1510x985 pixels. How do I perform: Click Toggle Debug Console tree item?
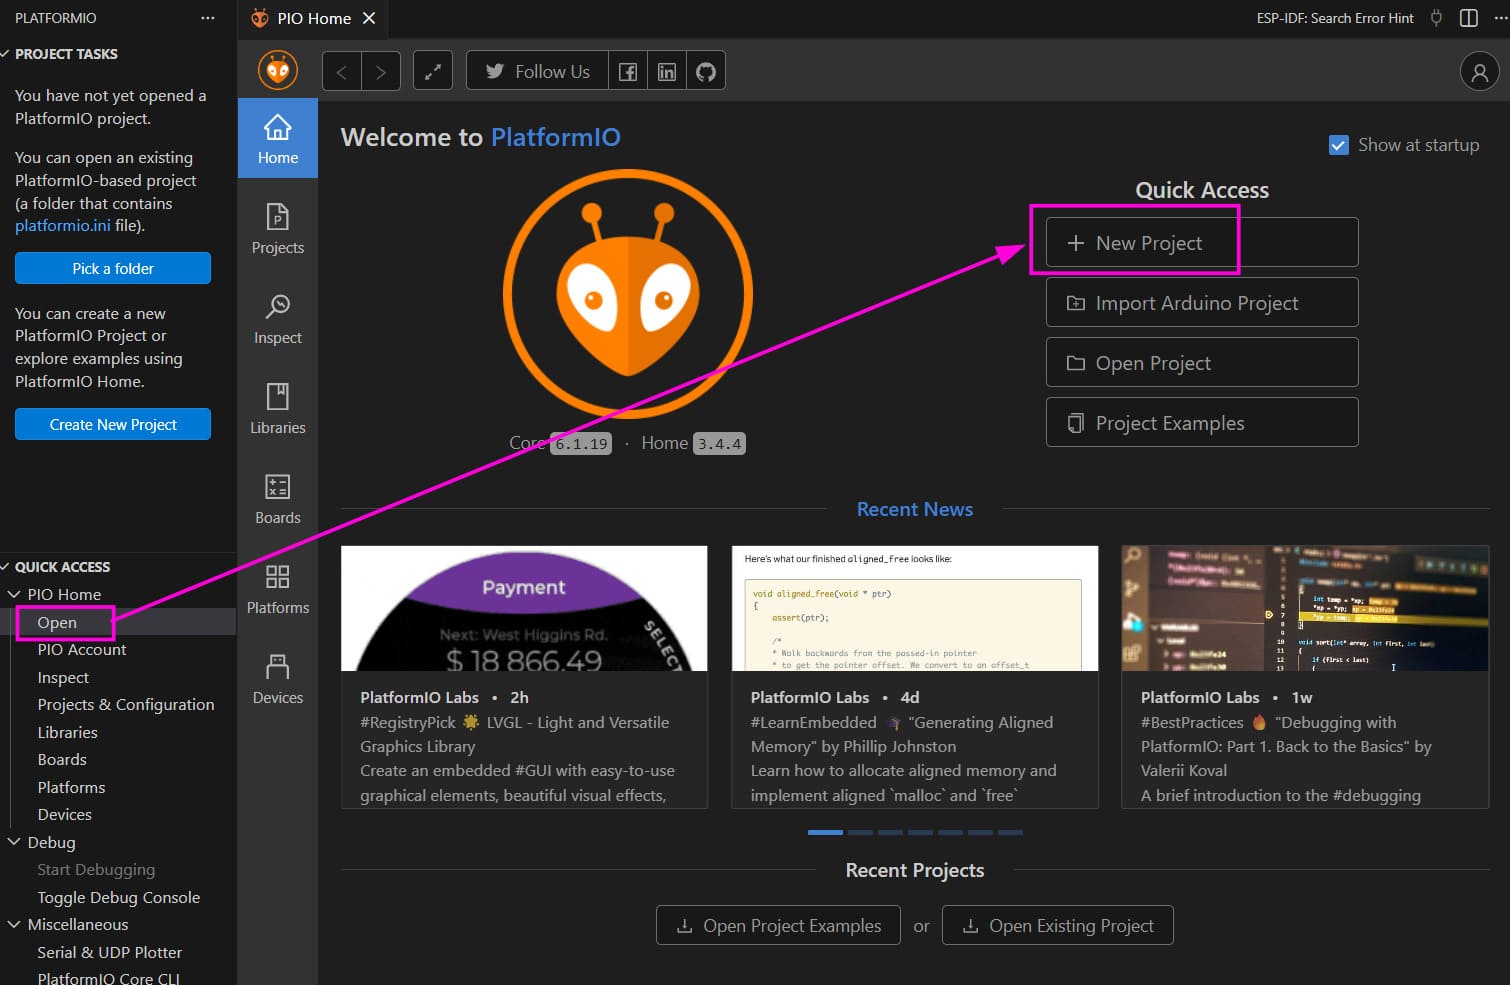(x=118, y=897)
